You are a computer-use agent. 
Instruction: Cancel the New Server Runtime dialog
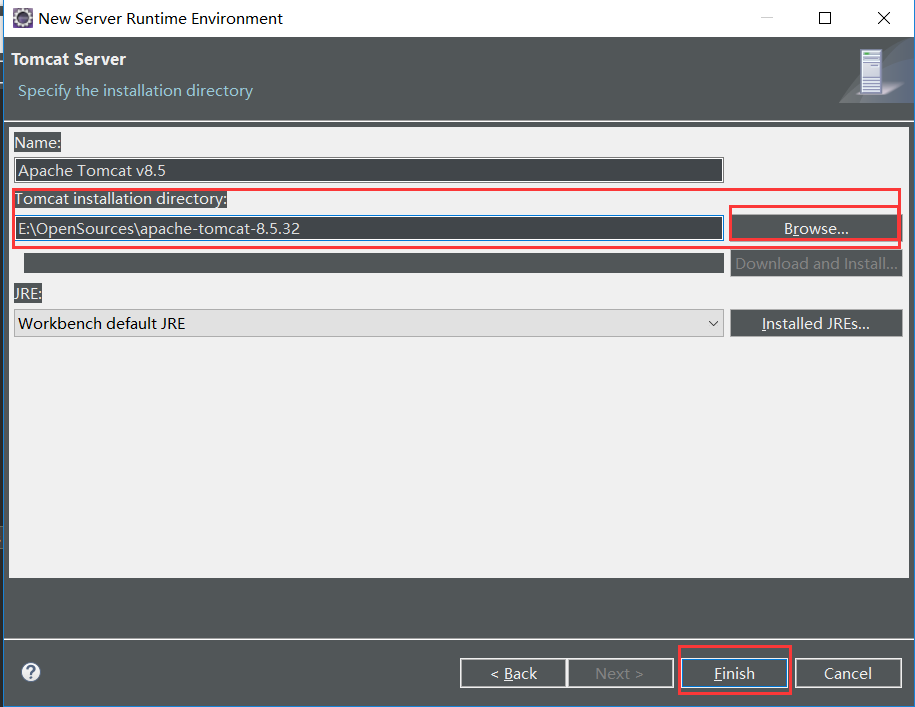848,673
